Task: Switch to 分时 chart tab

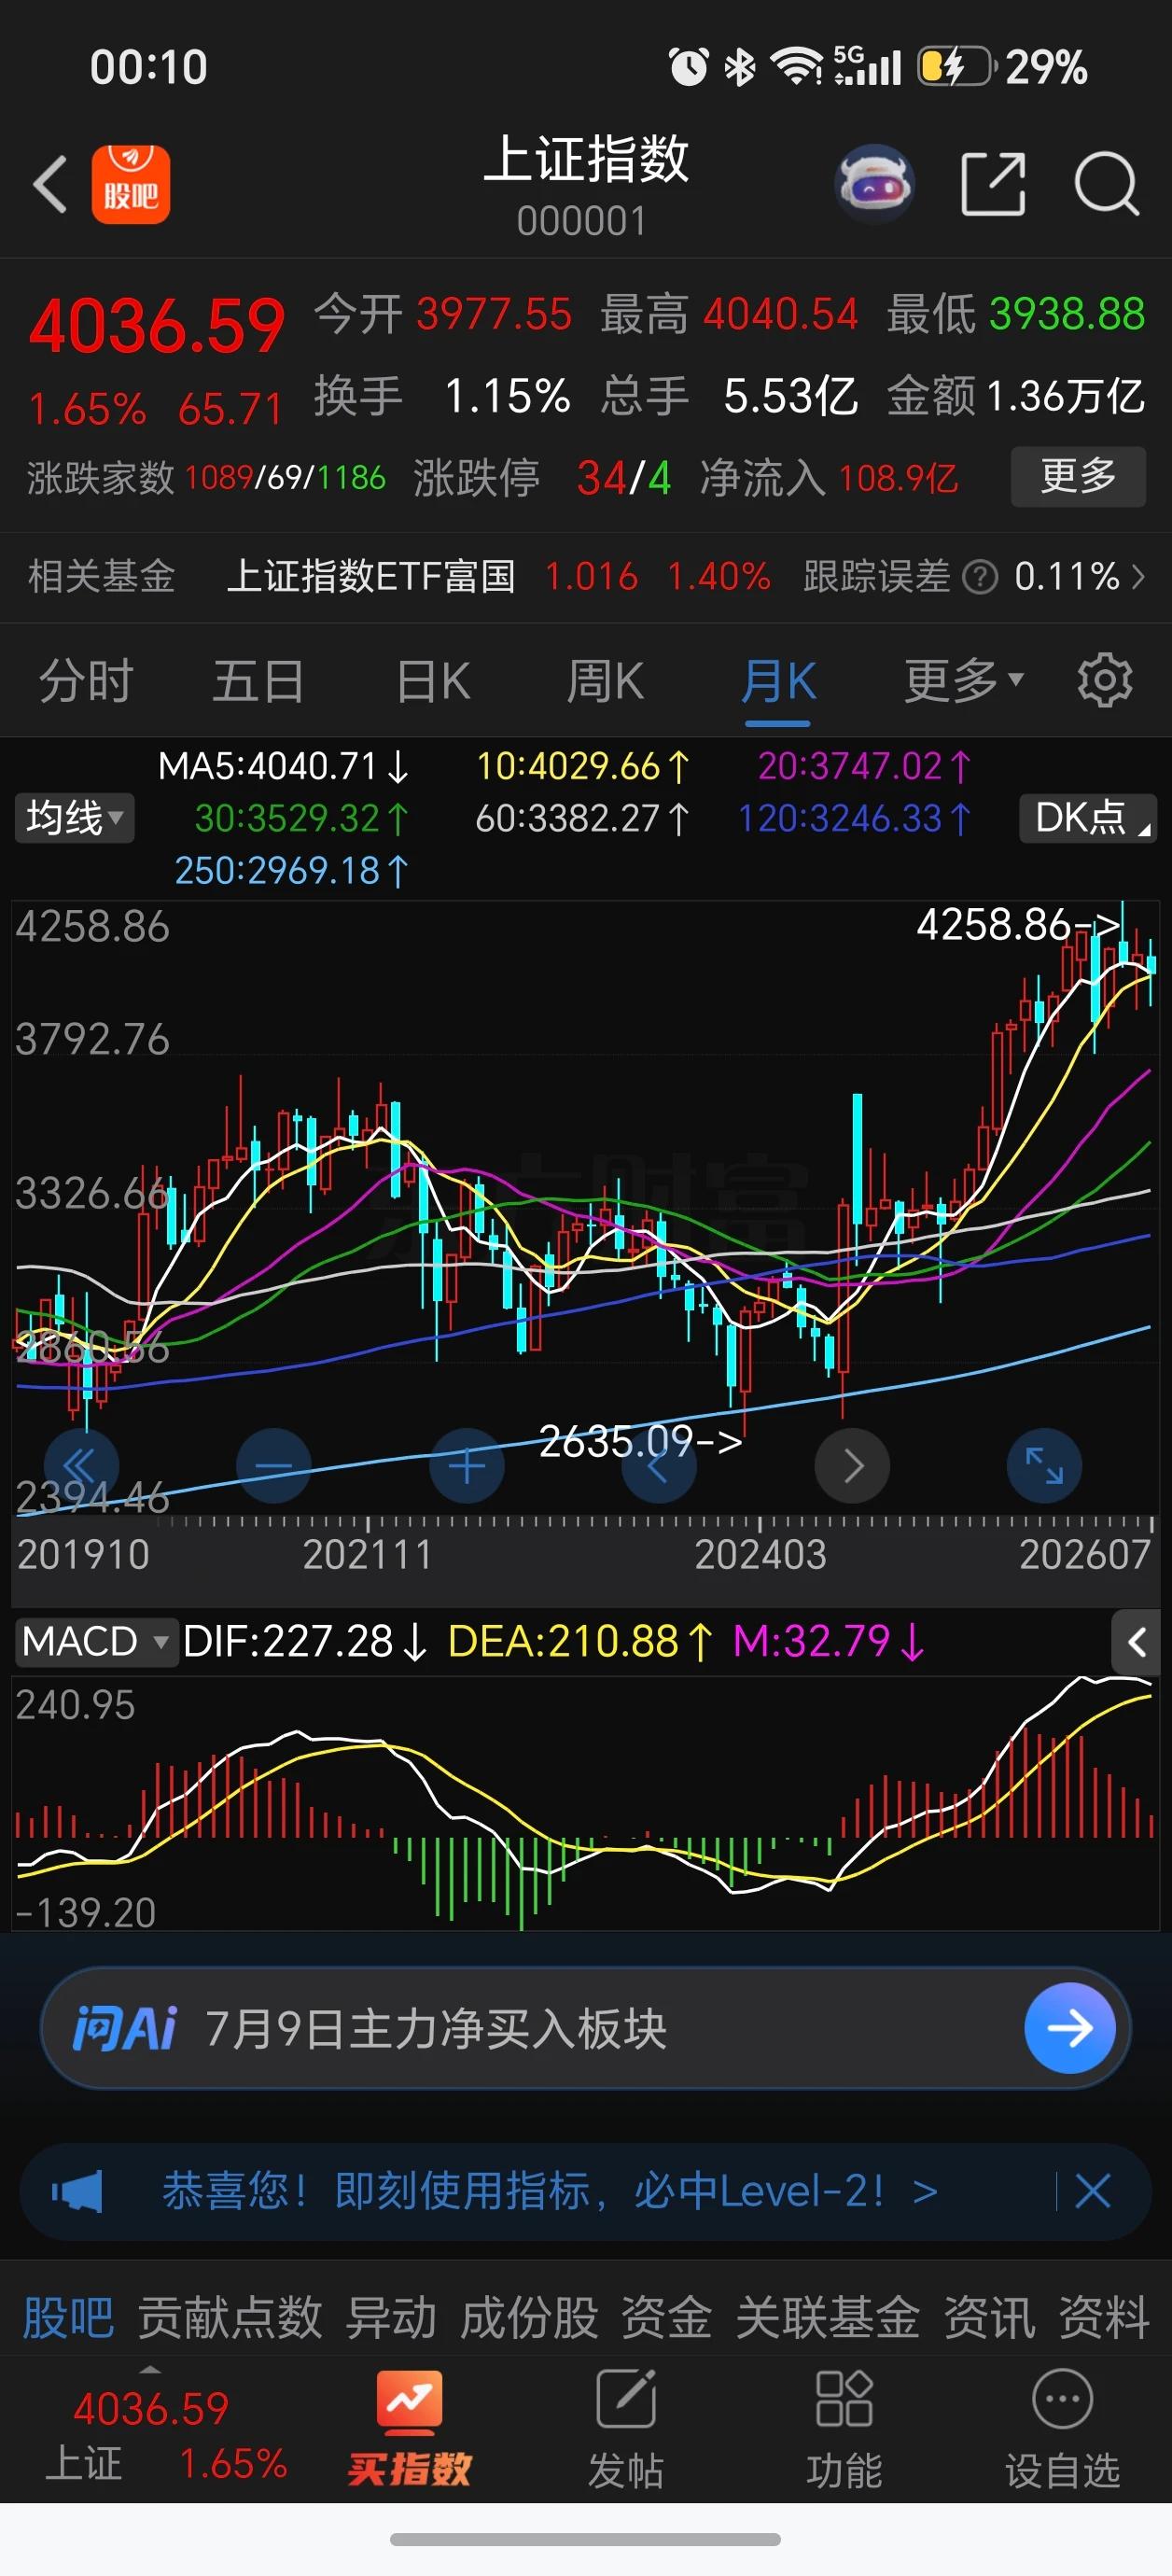Action: tap(86, 681)
